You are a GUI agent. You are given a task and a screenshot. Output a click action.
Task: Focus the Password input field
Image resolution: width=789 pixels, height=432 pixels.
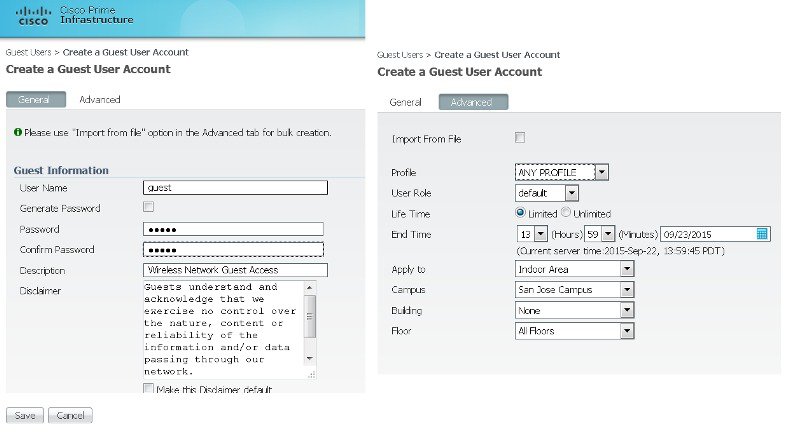pos(233,229)
